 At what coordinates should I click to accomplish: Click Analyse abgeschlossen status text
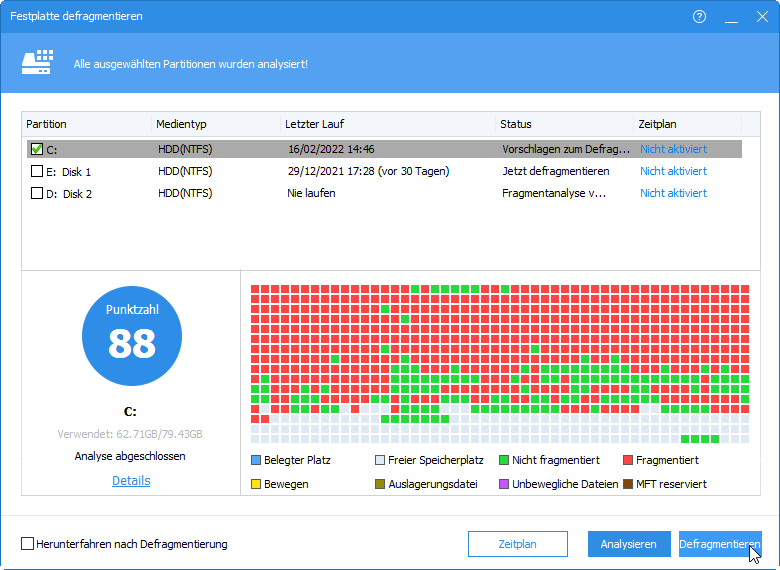click(130, 456)
